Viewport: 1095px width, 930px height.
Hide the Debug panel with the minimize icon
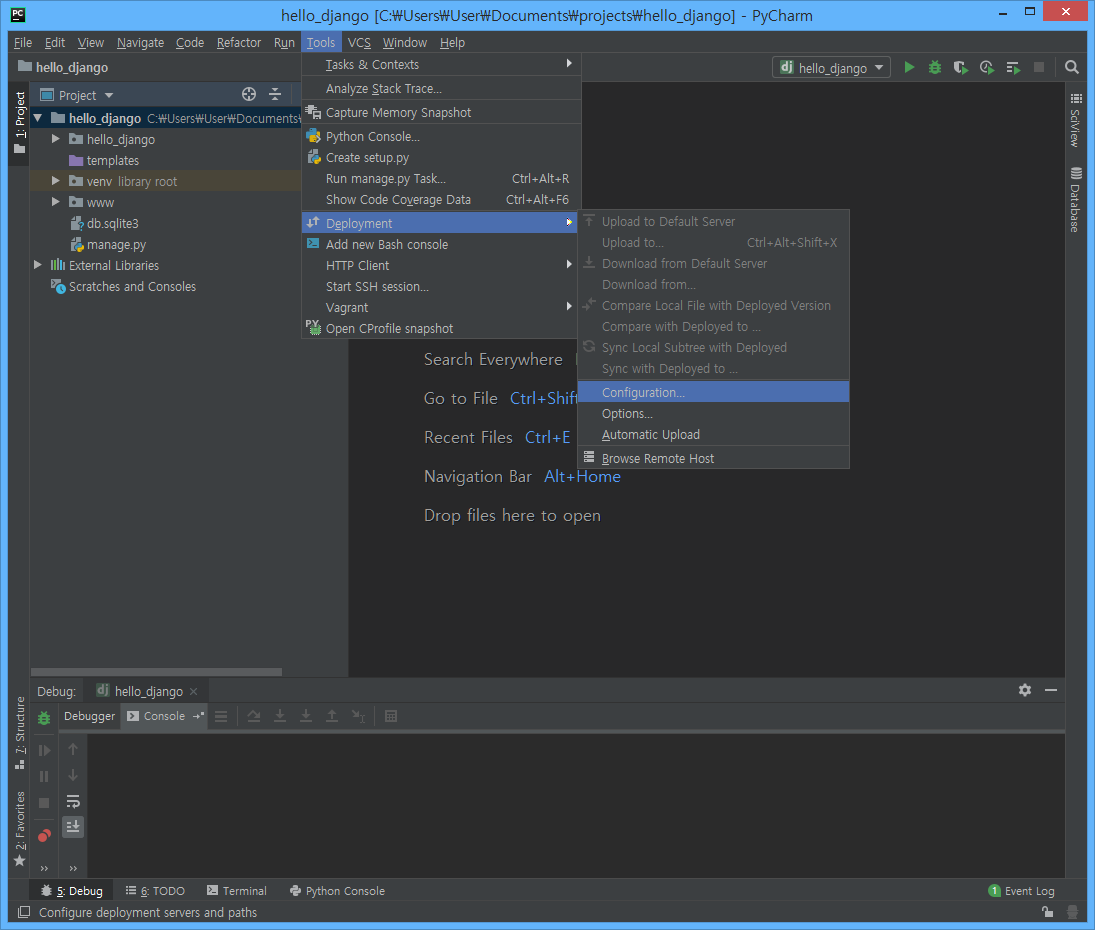1051,691
